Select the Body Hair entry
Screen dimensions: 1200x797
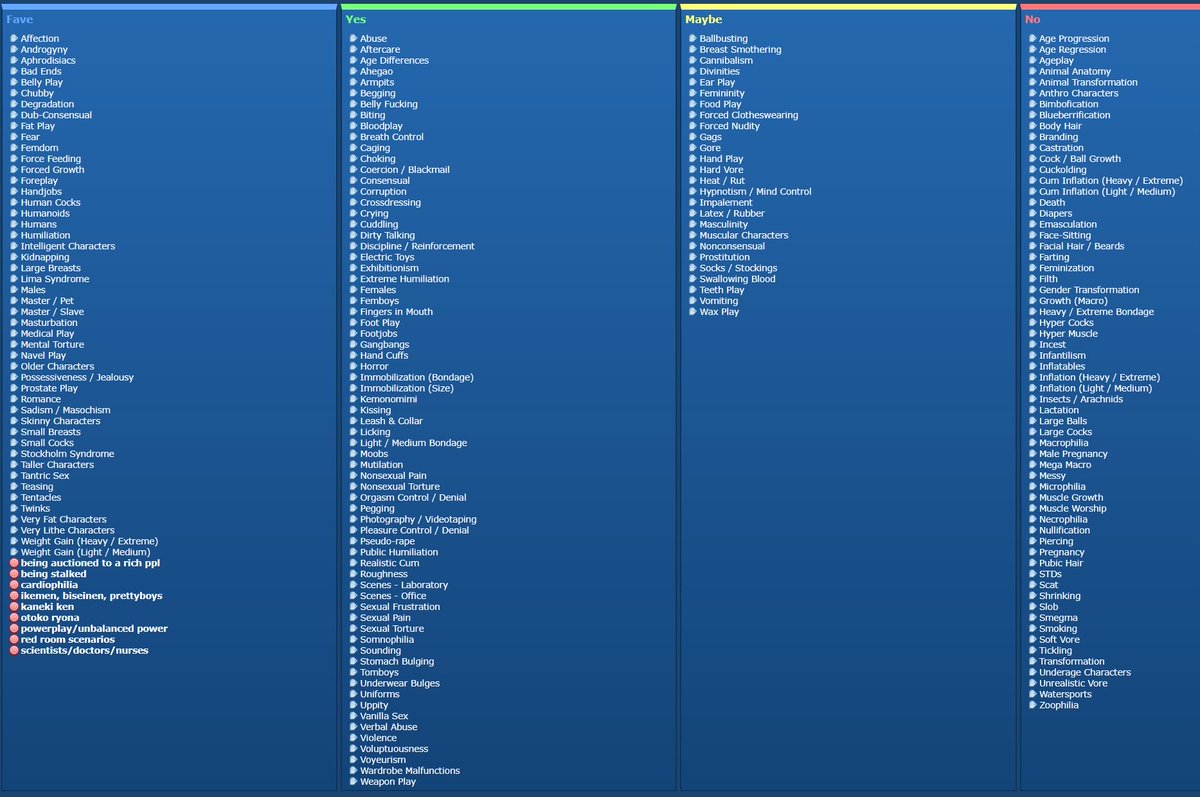(1060, 126)
